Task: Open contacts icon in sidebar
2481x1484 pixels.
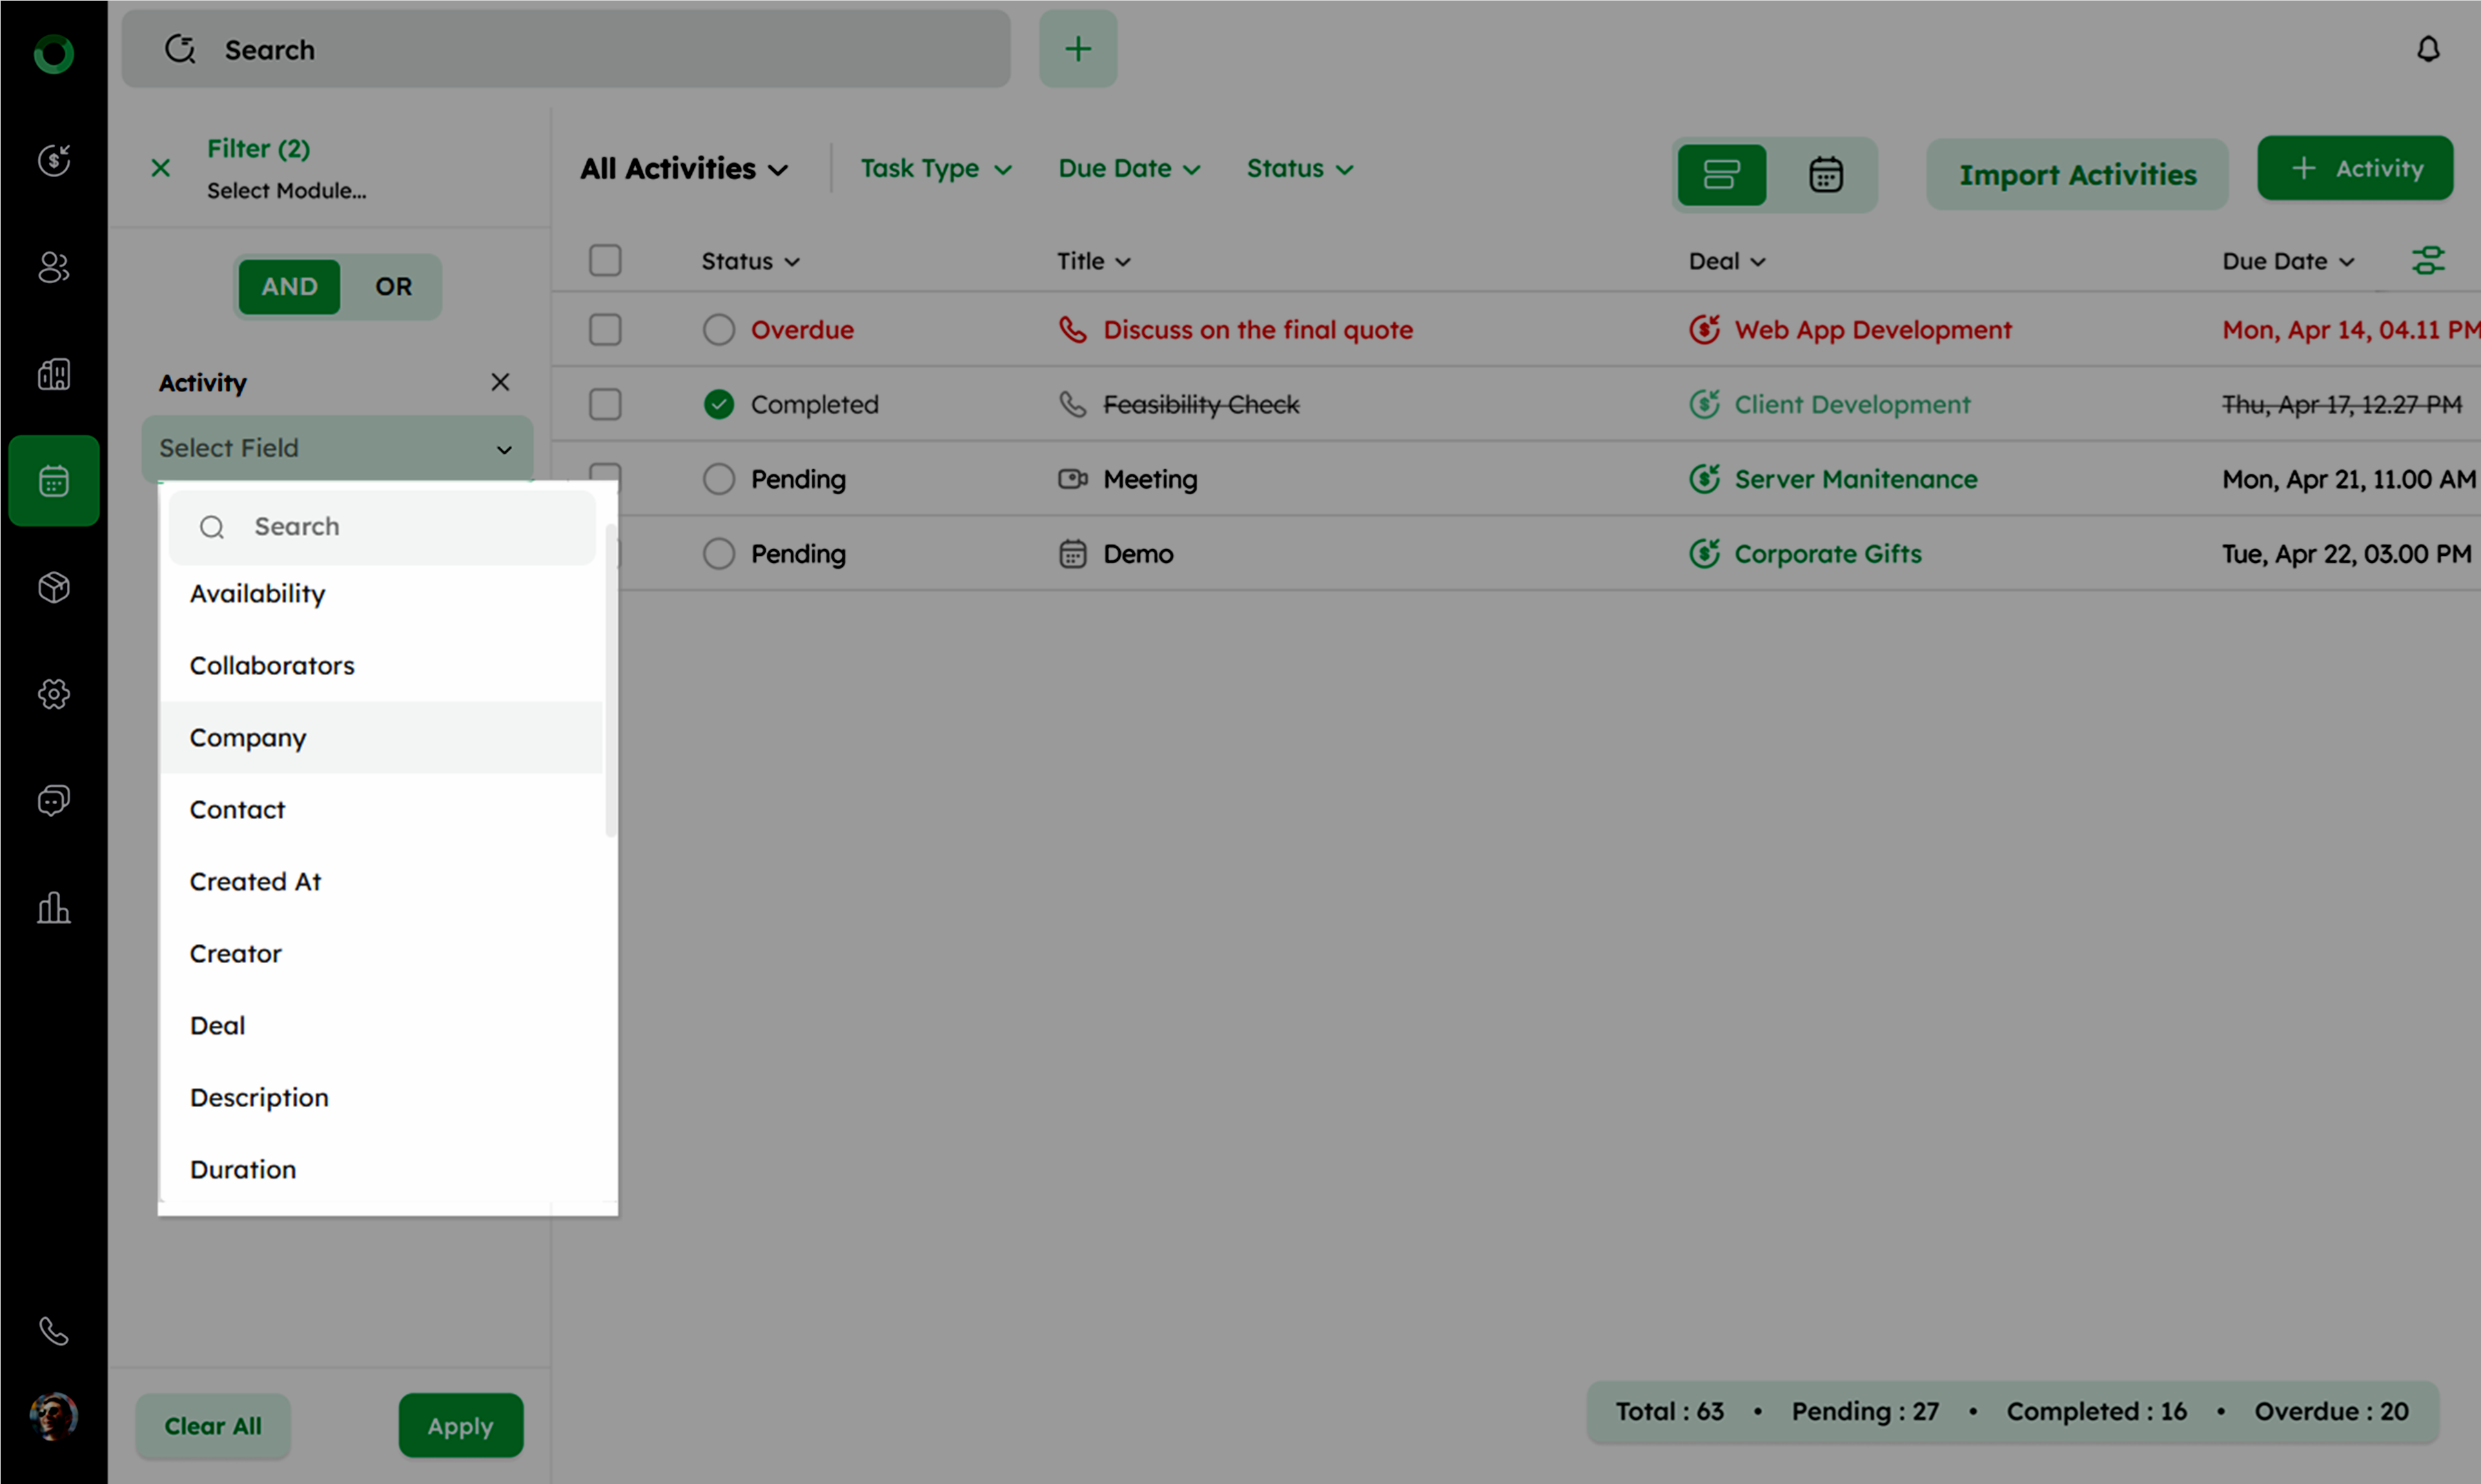Action: 54,267
